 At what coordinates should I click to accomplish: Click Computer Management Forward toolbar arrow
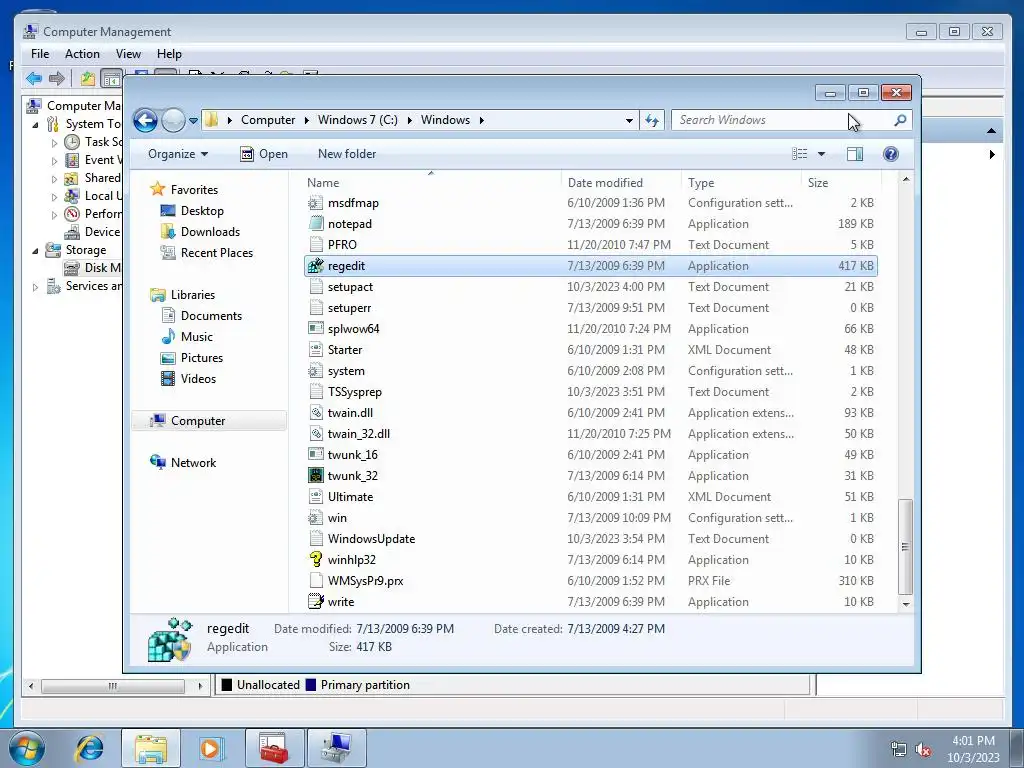pyautogui.click(x=57, y=79)
